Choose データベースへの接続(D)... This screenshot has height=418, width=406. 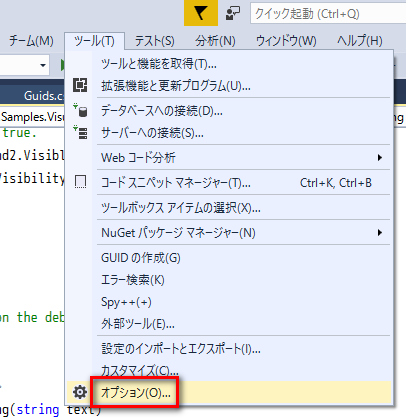(x=228, y=110)
